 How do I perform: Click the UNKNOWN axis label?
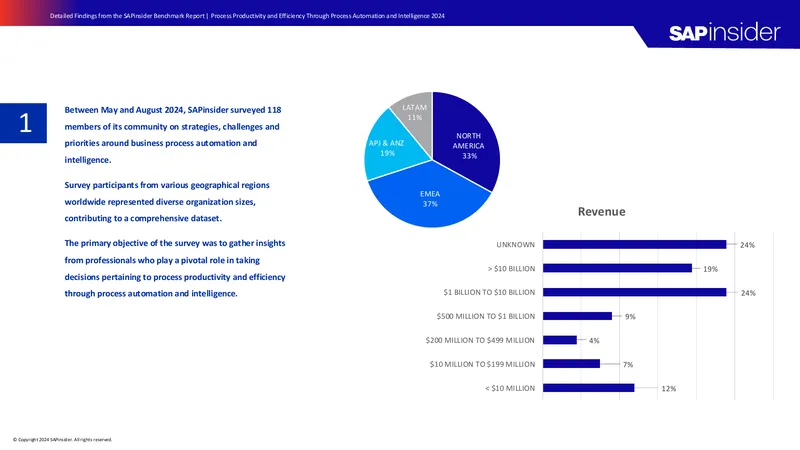point(515,245)
